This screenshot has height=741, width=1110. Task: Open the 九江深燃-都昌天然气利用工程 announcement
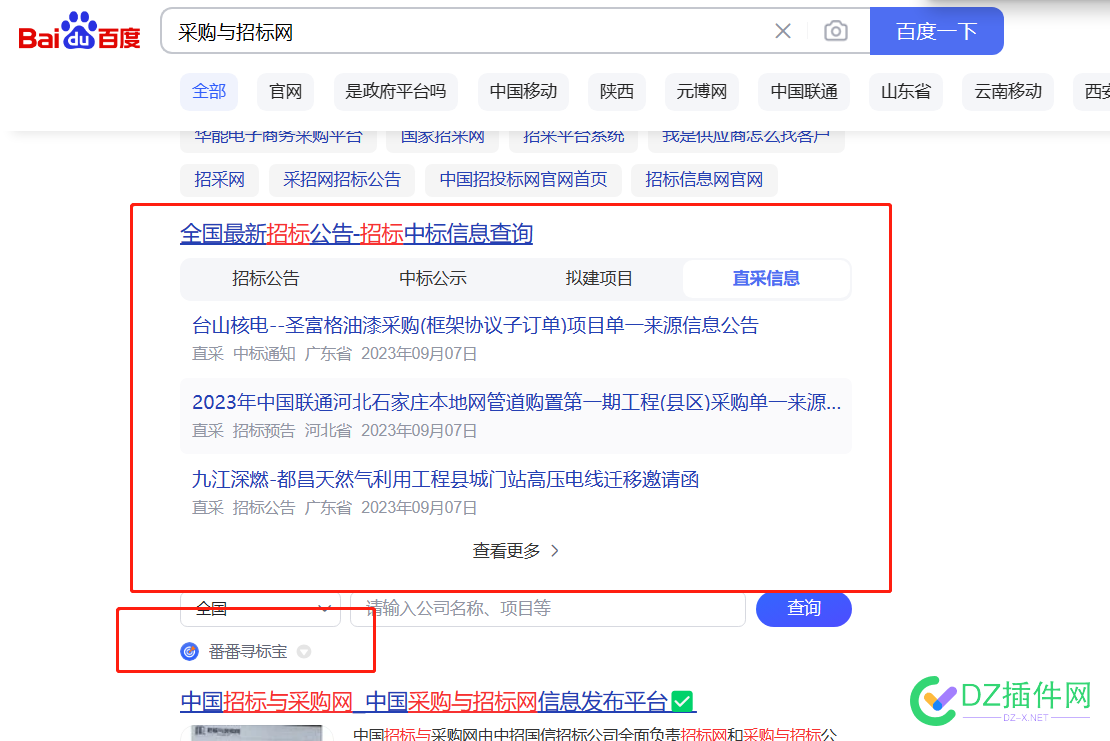point(445,480)
